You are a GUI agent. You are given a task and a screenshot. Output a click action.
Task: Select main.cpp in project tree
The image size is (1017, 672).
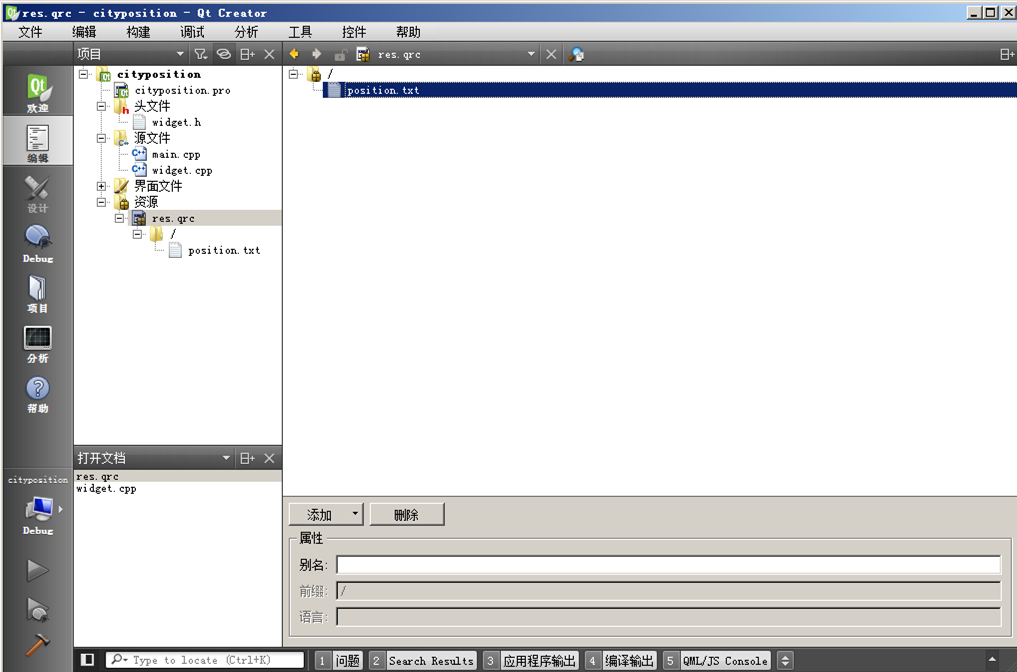[x=175, y=154]
